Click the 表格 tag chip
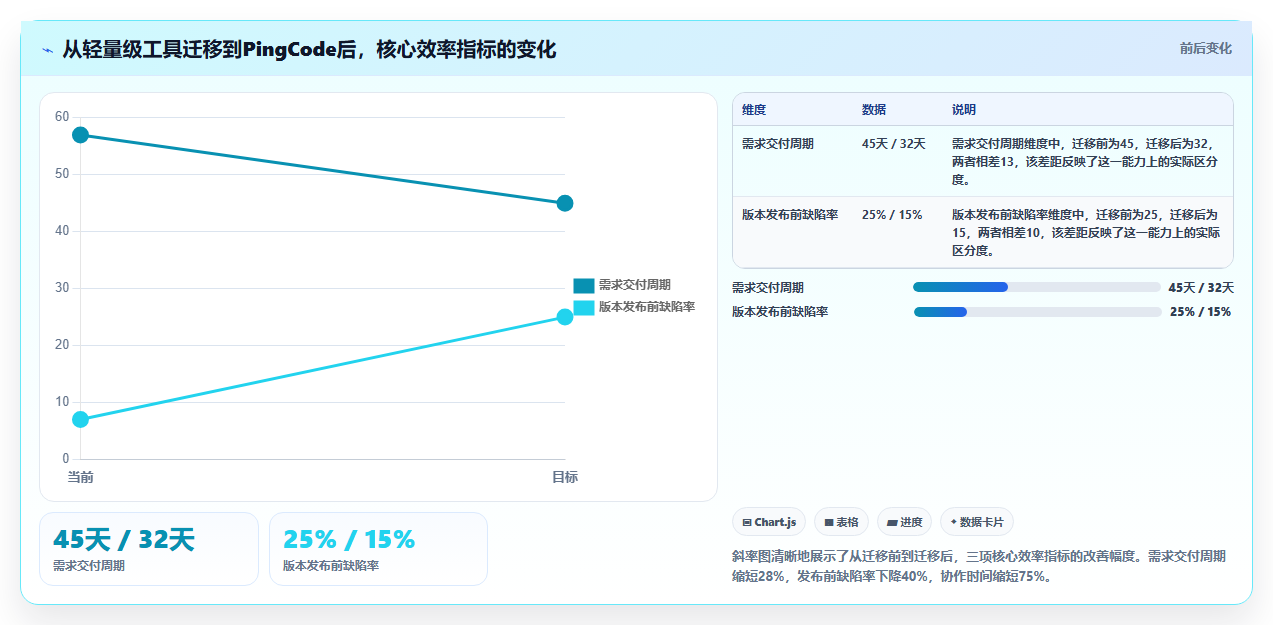 point(842,522)
